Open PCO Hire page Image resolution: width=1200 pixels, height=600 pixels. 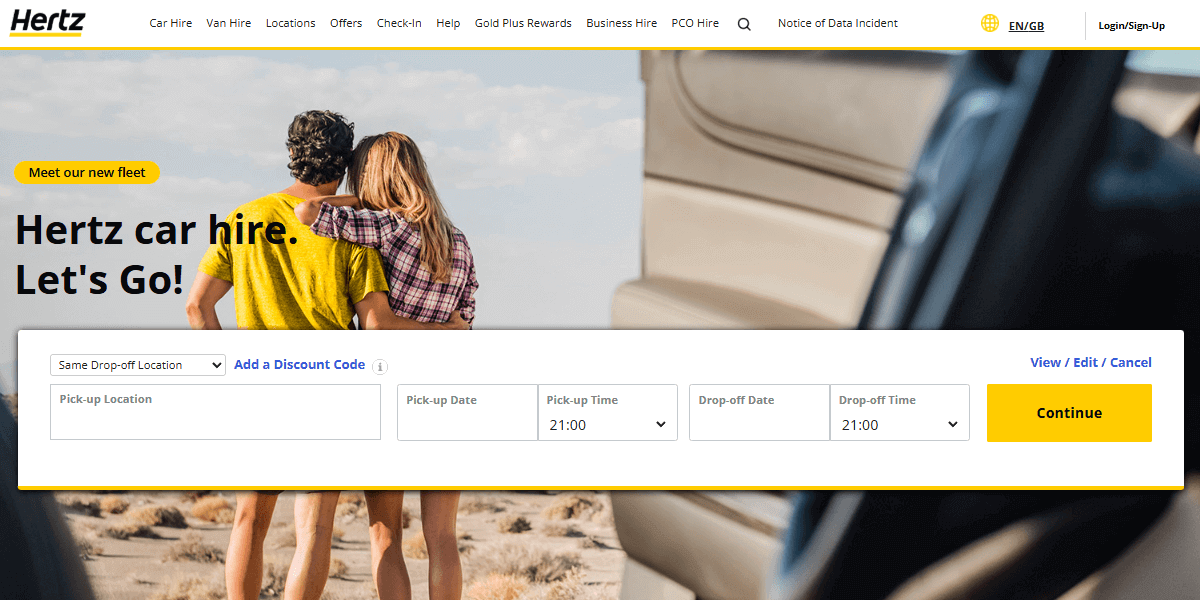tap(695, 23)
